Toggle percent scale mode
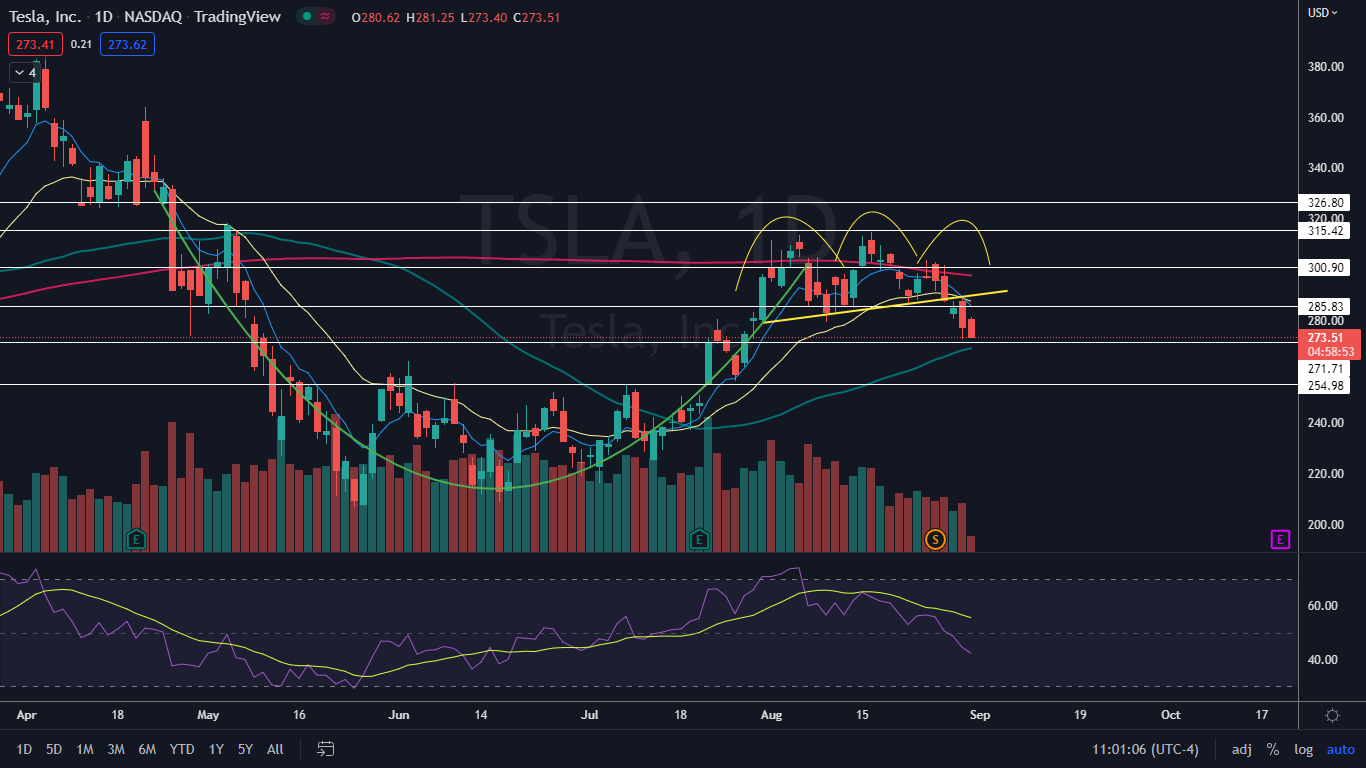This screenshot has height=768, width=1366. pyautogui.click(x=1273, y=749)
